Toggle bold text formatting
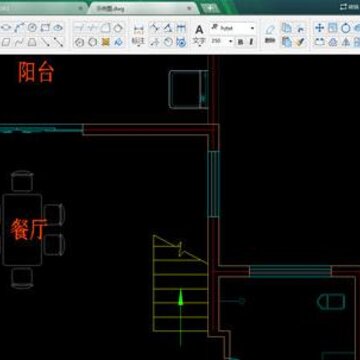Screen dimensions: 360x360 coord(240,42)
